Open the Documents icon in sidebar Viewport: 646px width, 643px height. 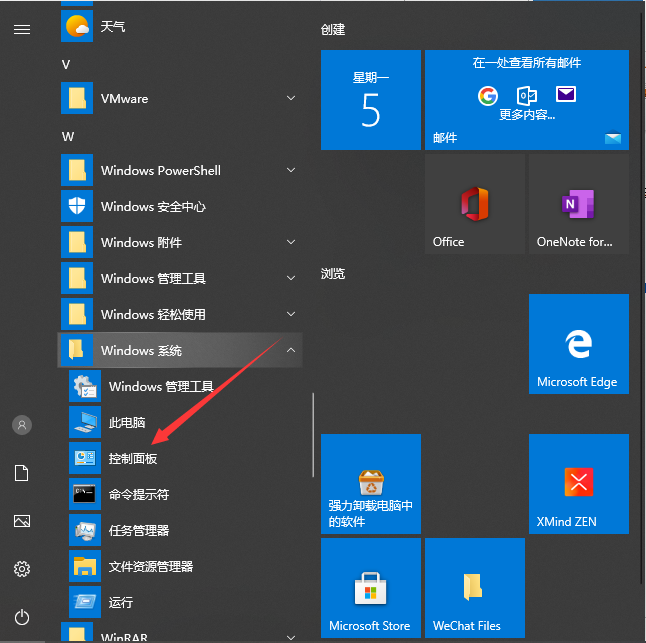(22, 473)
